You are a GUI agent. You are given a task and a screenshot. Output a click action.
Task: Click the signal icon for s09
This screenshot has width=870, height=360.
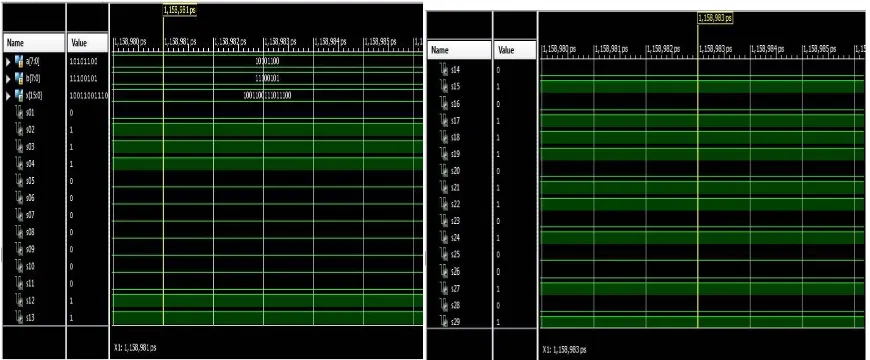coord(20,250)
